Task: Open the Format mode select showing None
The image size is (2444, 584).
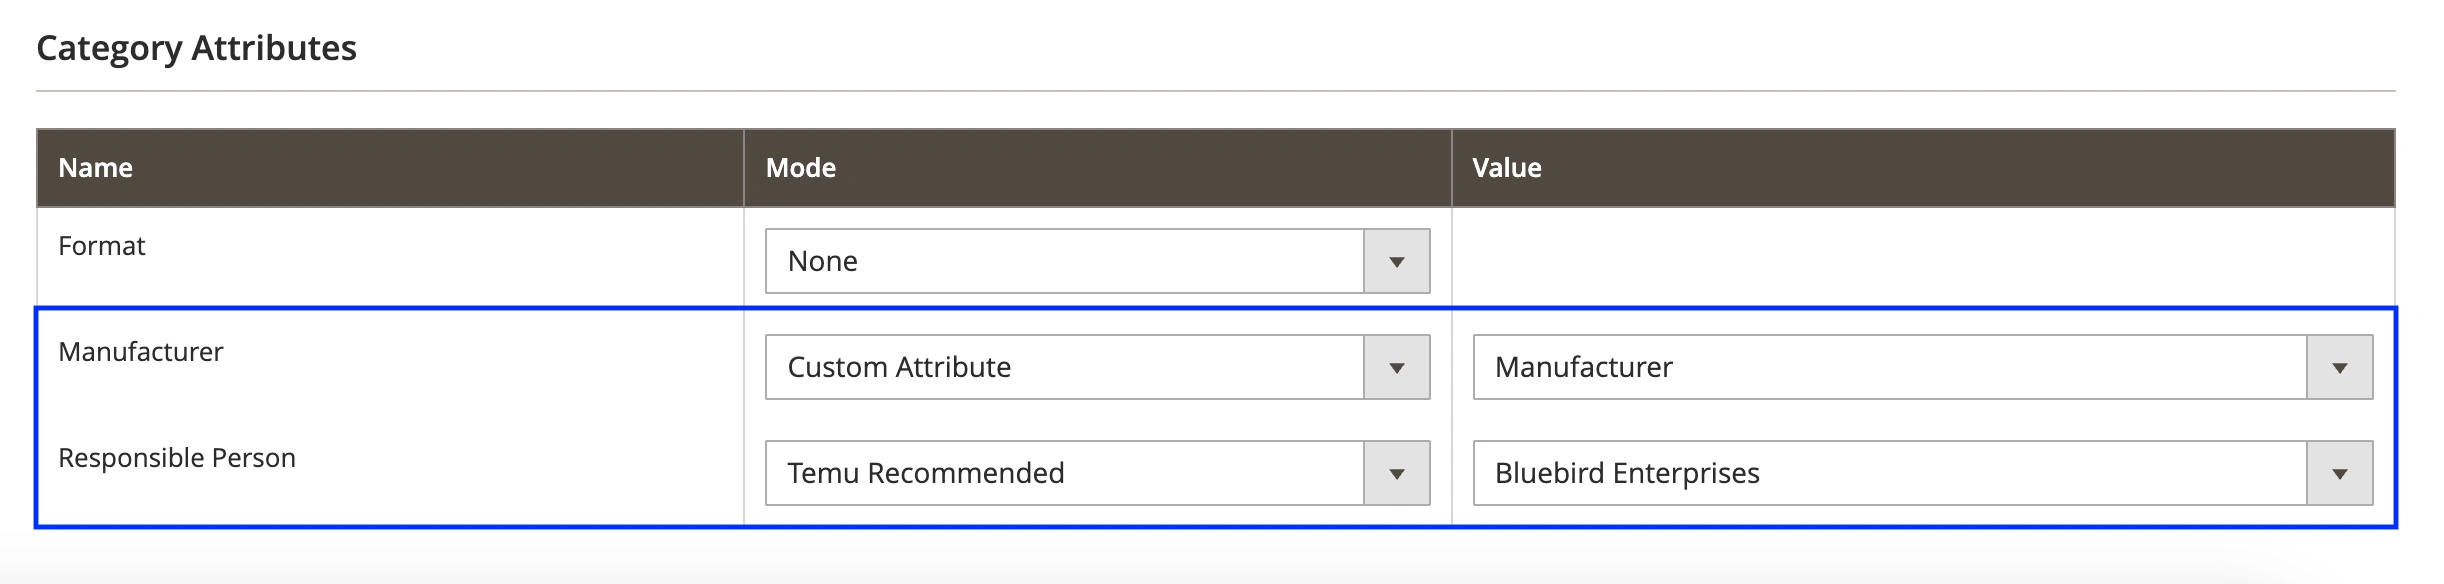Action: click(1064, 261)
